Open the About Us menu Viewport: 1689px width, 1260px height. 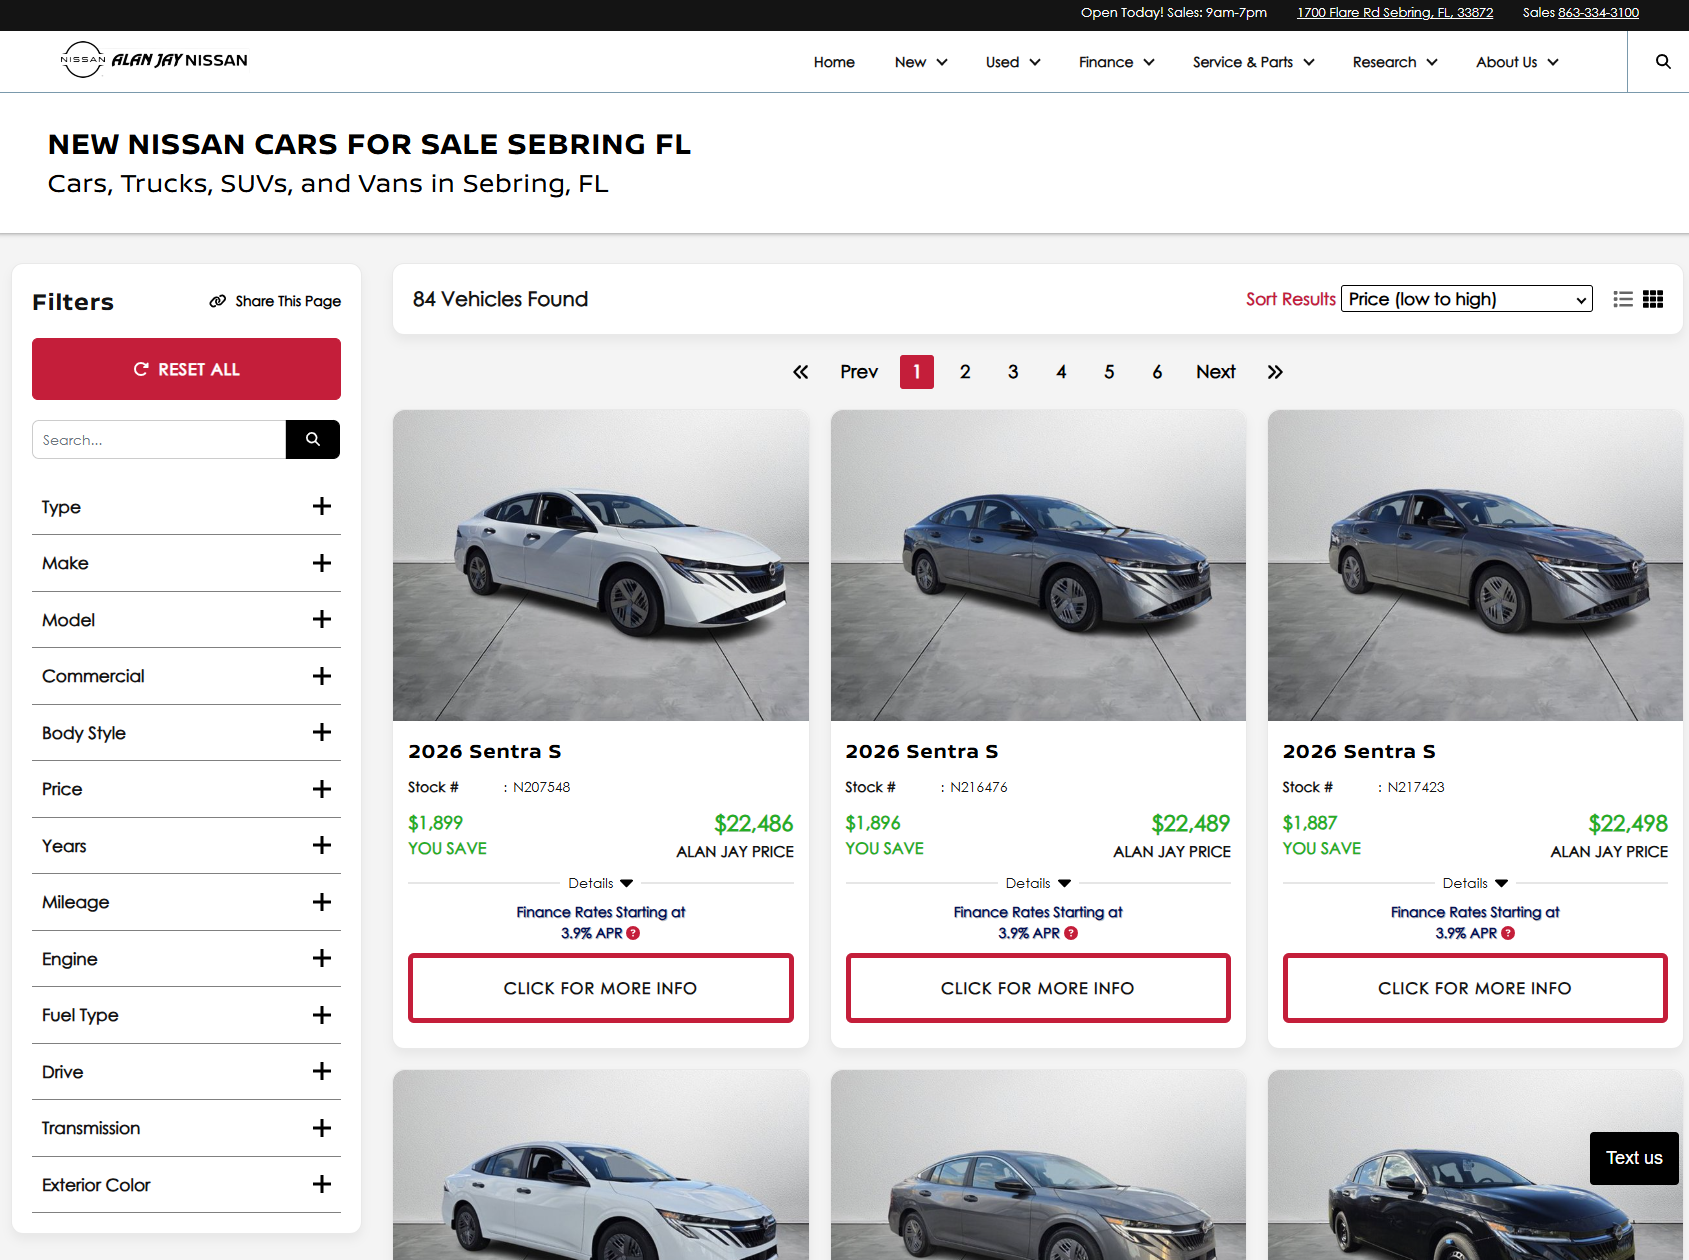coord(1517,62)
